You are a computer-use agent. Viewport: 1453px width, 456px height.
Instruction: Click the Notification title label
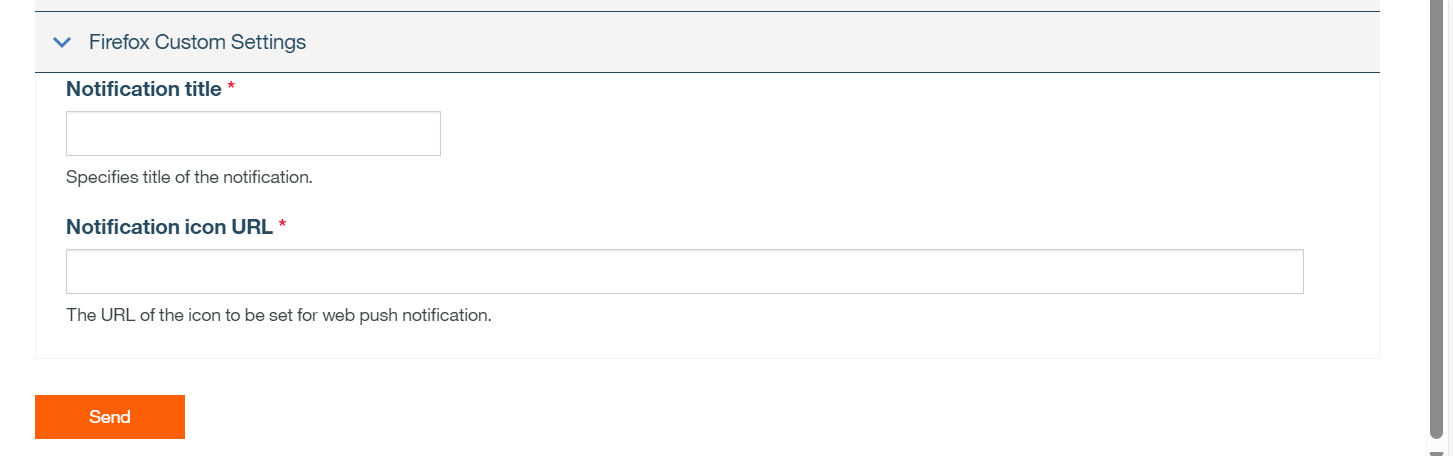tap(143, 89)
